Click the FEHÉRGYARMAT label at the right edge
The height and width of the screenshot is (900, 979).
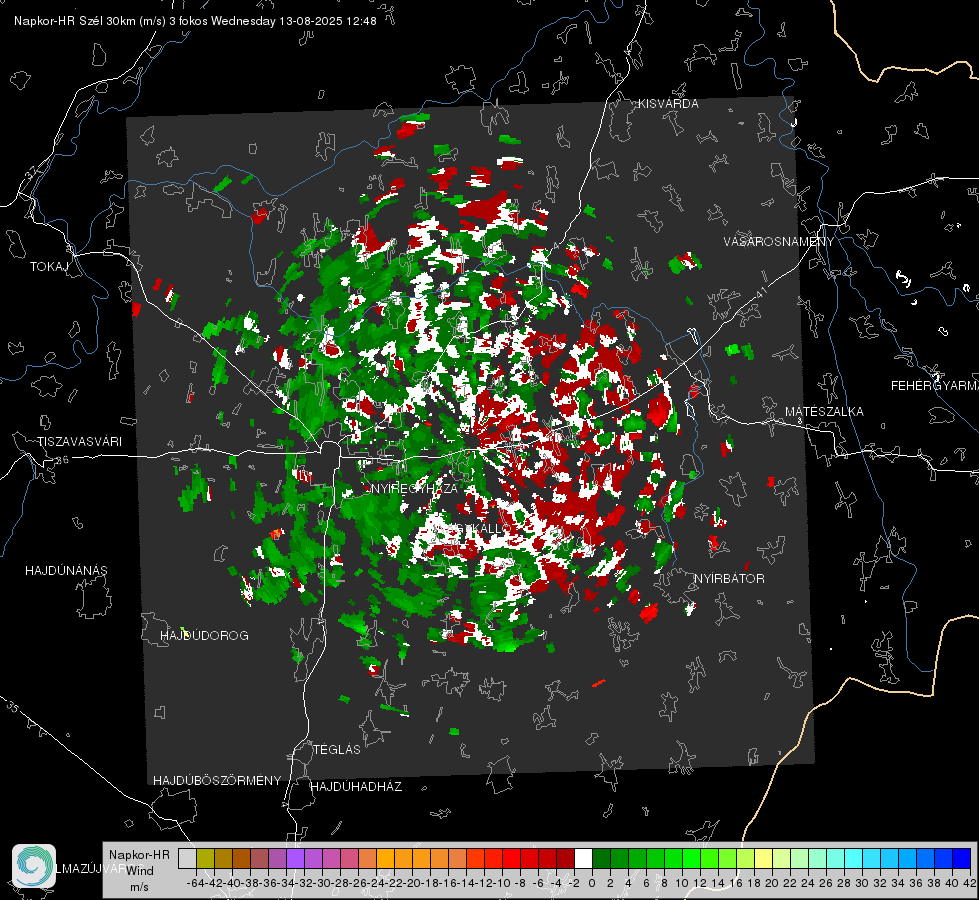[935, 386]
